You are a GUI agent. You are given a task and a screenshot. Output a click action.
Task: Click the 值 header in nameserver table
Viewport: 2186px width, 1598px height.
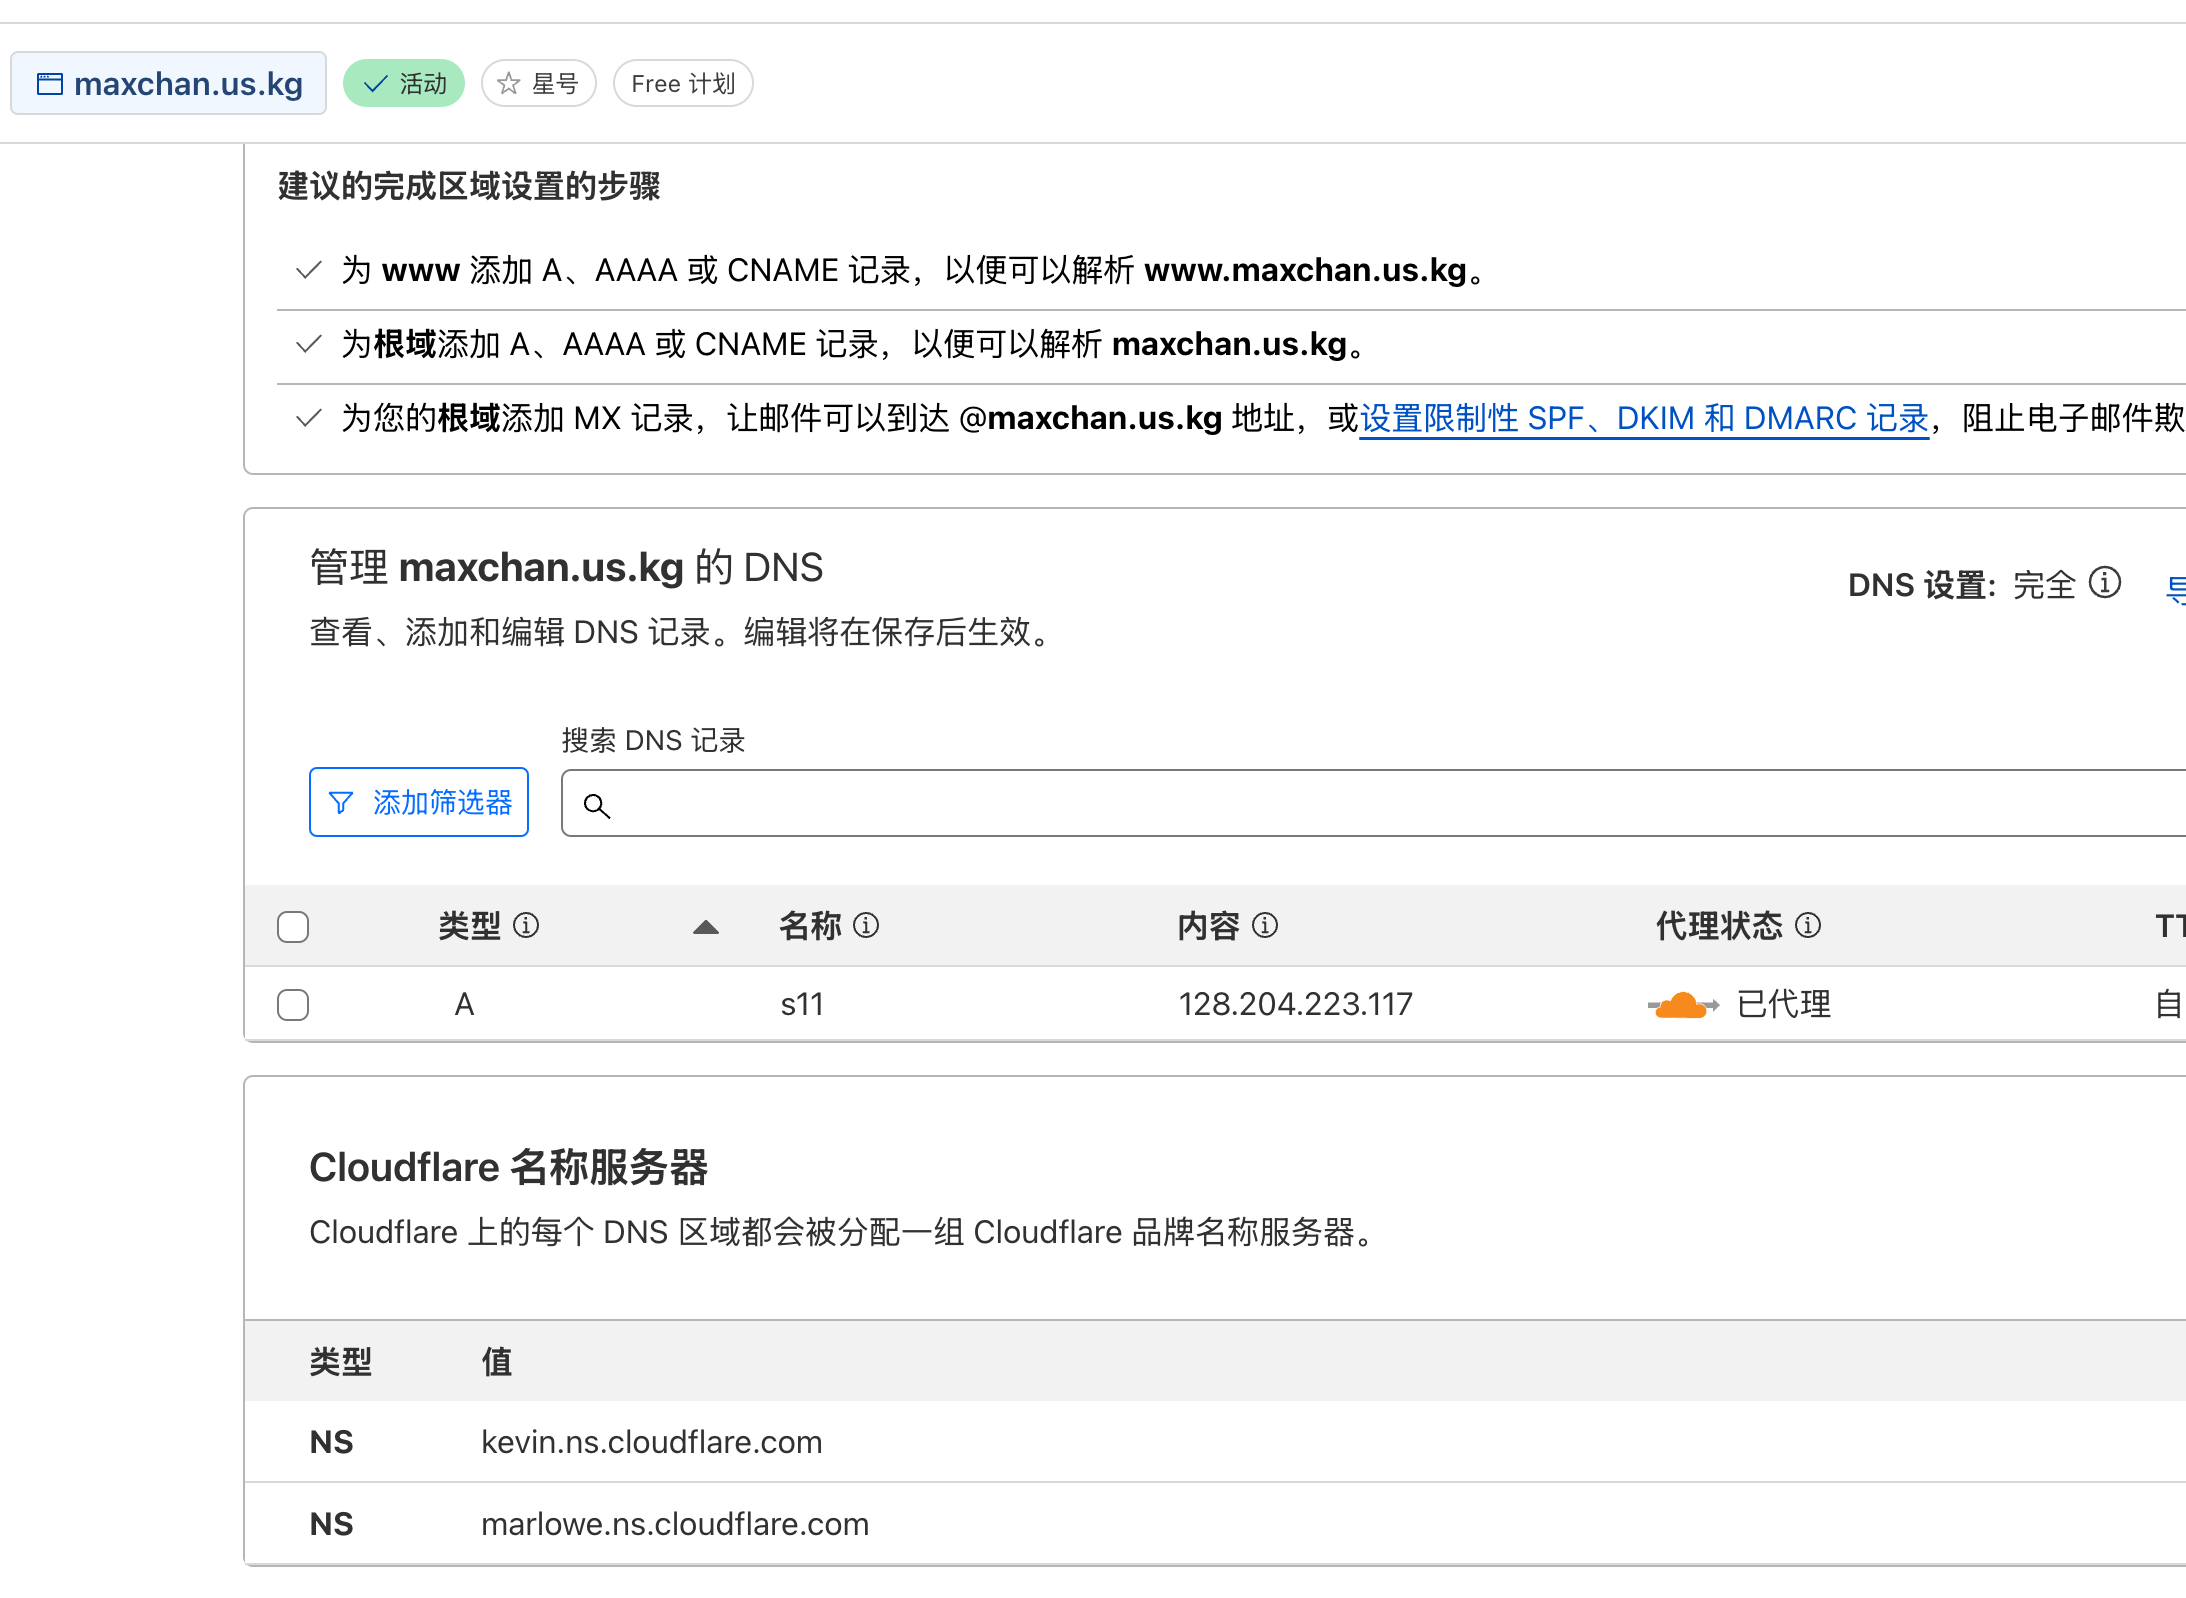tap(497, 1361)
